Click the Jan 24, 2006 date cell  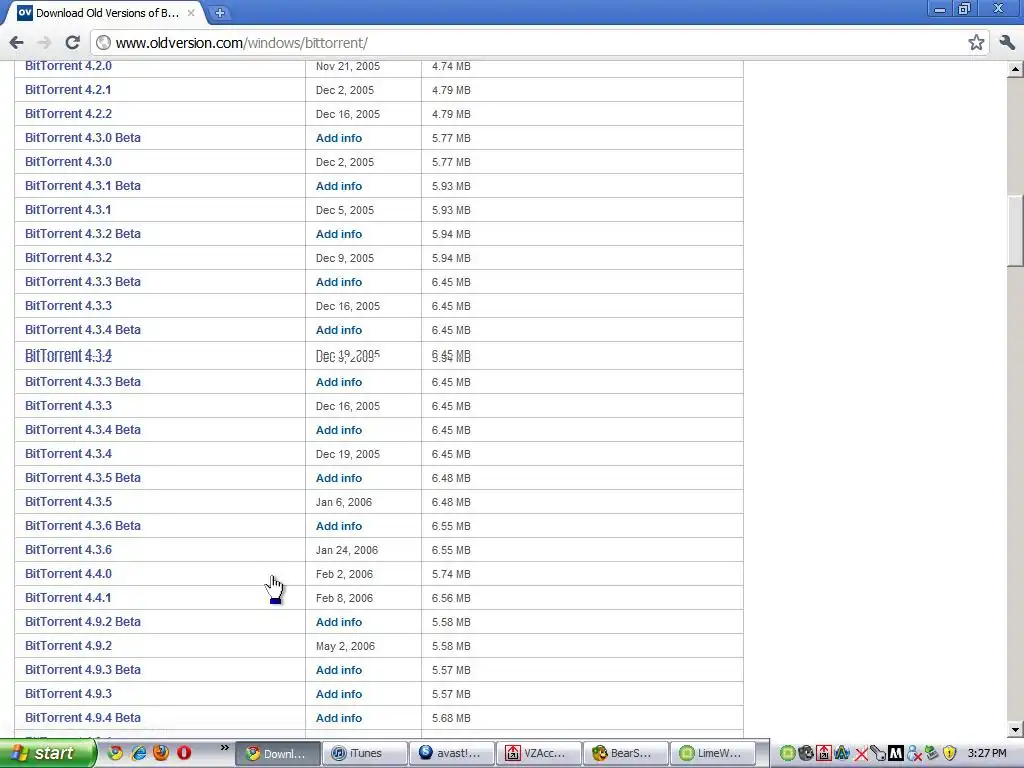click(x=347, y=550)
